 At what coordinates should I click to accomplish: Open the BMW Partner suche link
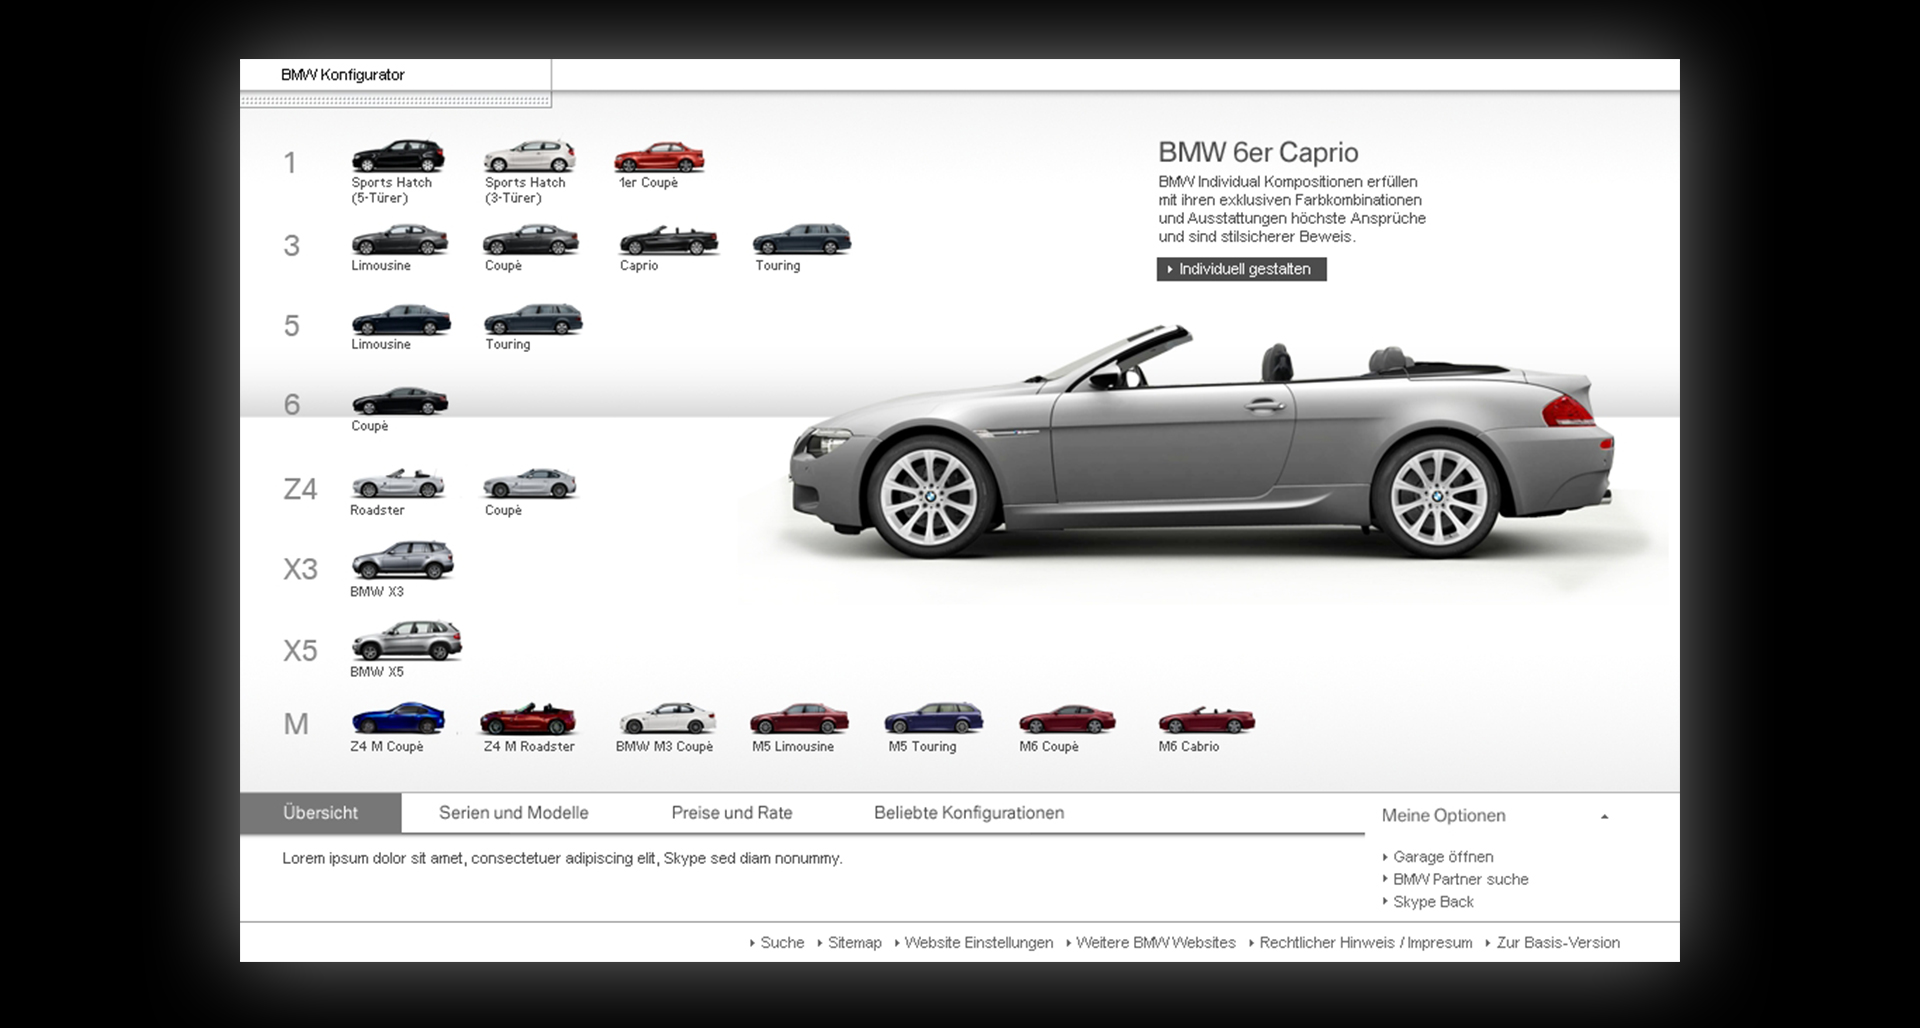tap(1460, 879)
